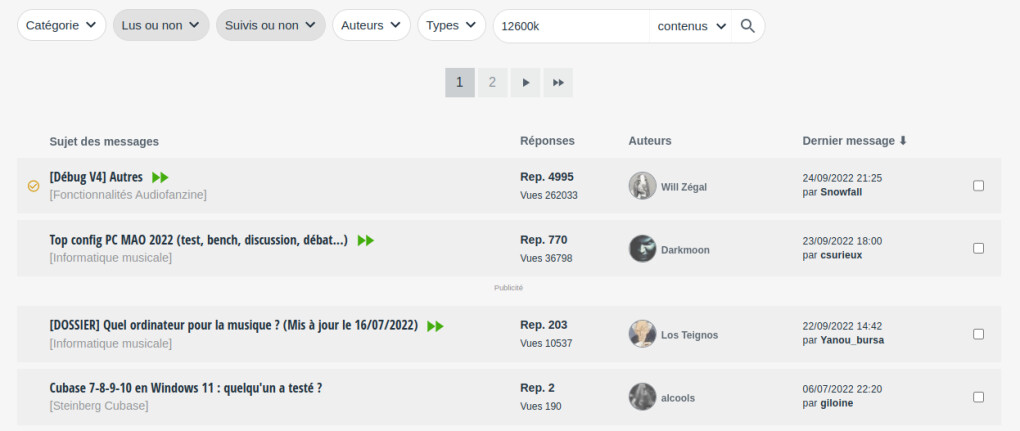Open the Types dropdown

coord(451,25)
